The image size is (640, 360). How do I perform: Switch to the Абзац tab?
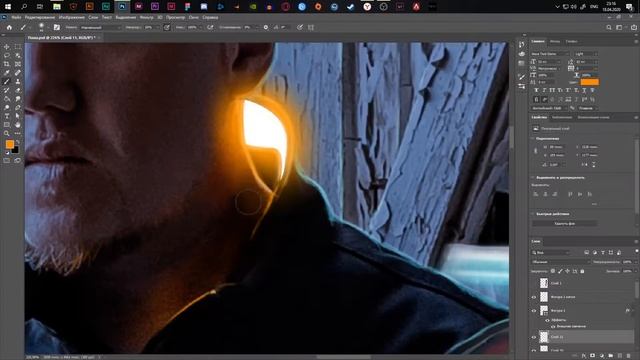pyautogui.click(x=555, y=41)
